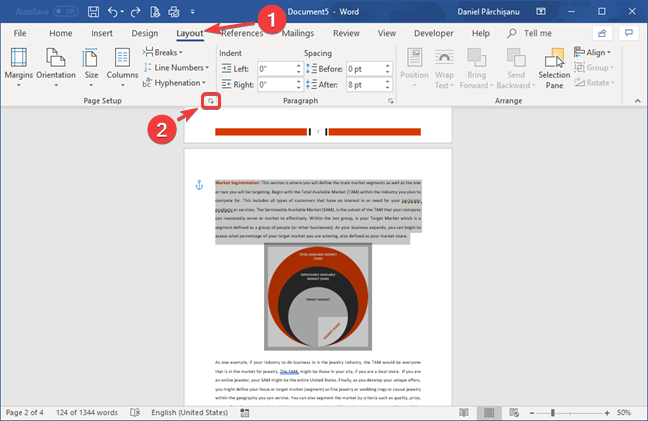The height and width of the screenshot is (421, 648).
Task: Click the macro recording icon in status bar
Action: click(245, 413)
